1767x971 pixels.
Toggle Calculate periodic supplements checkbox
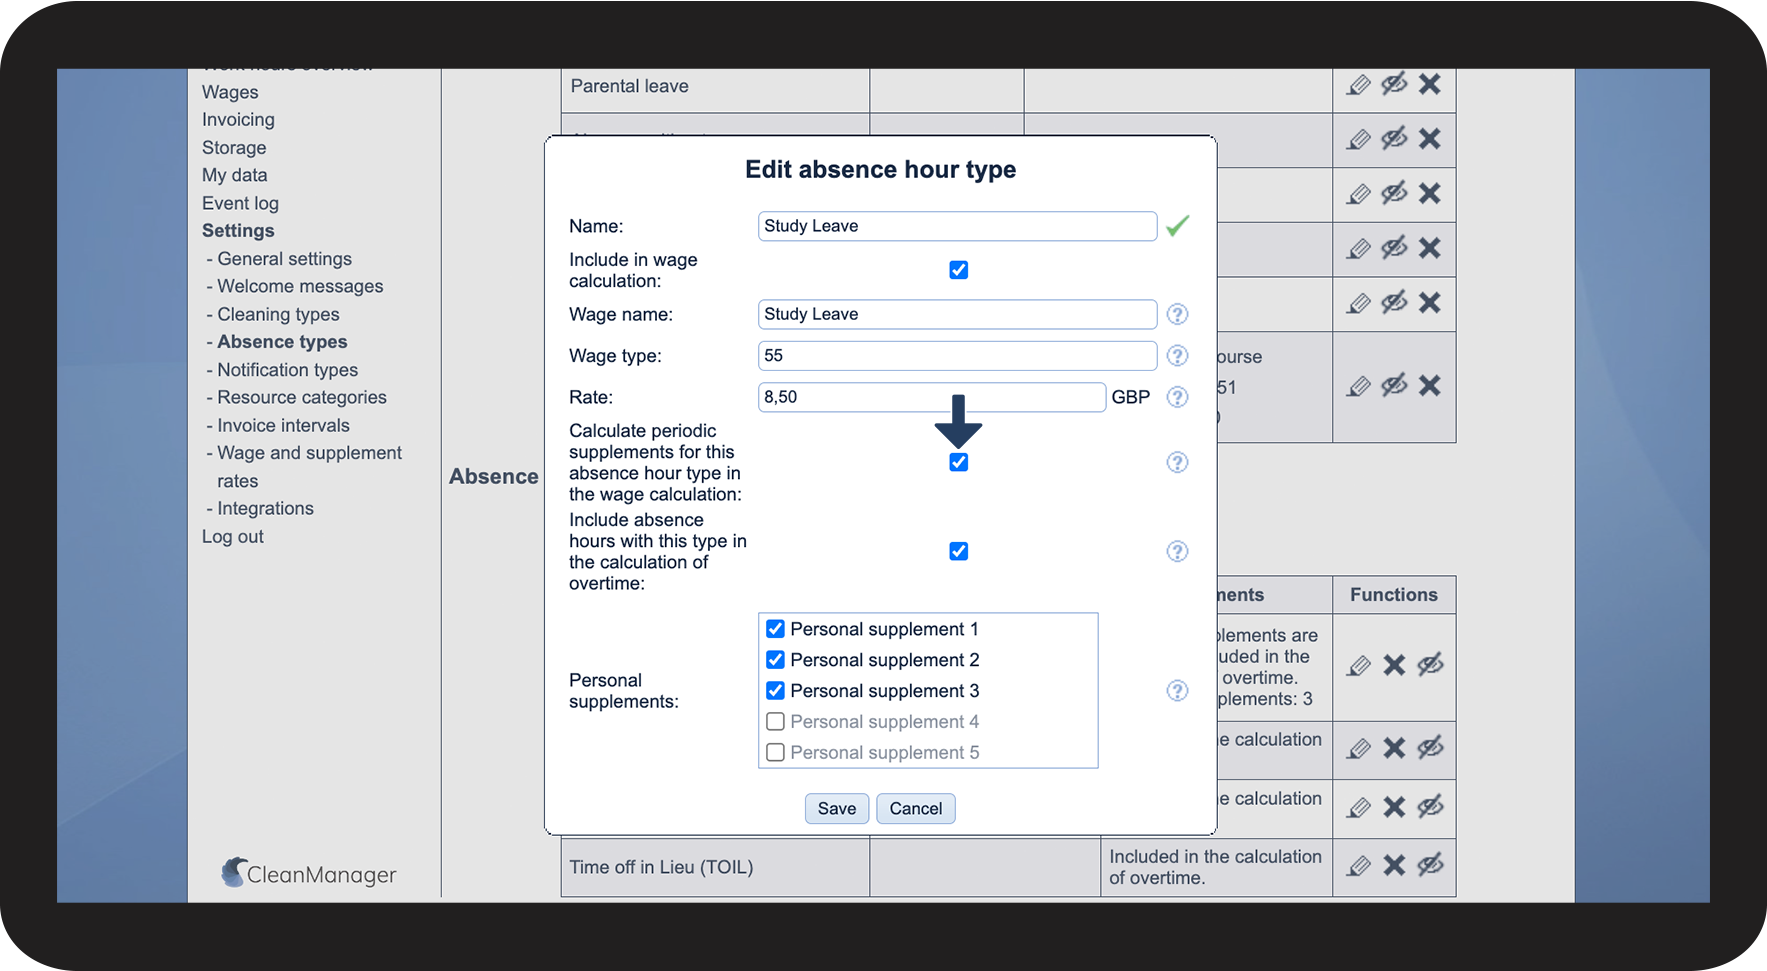958,462
